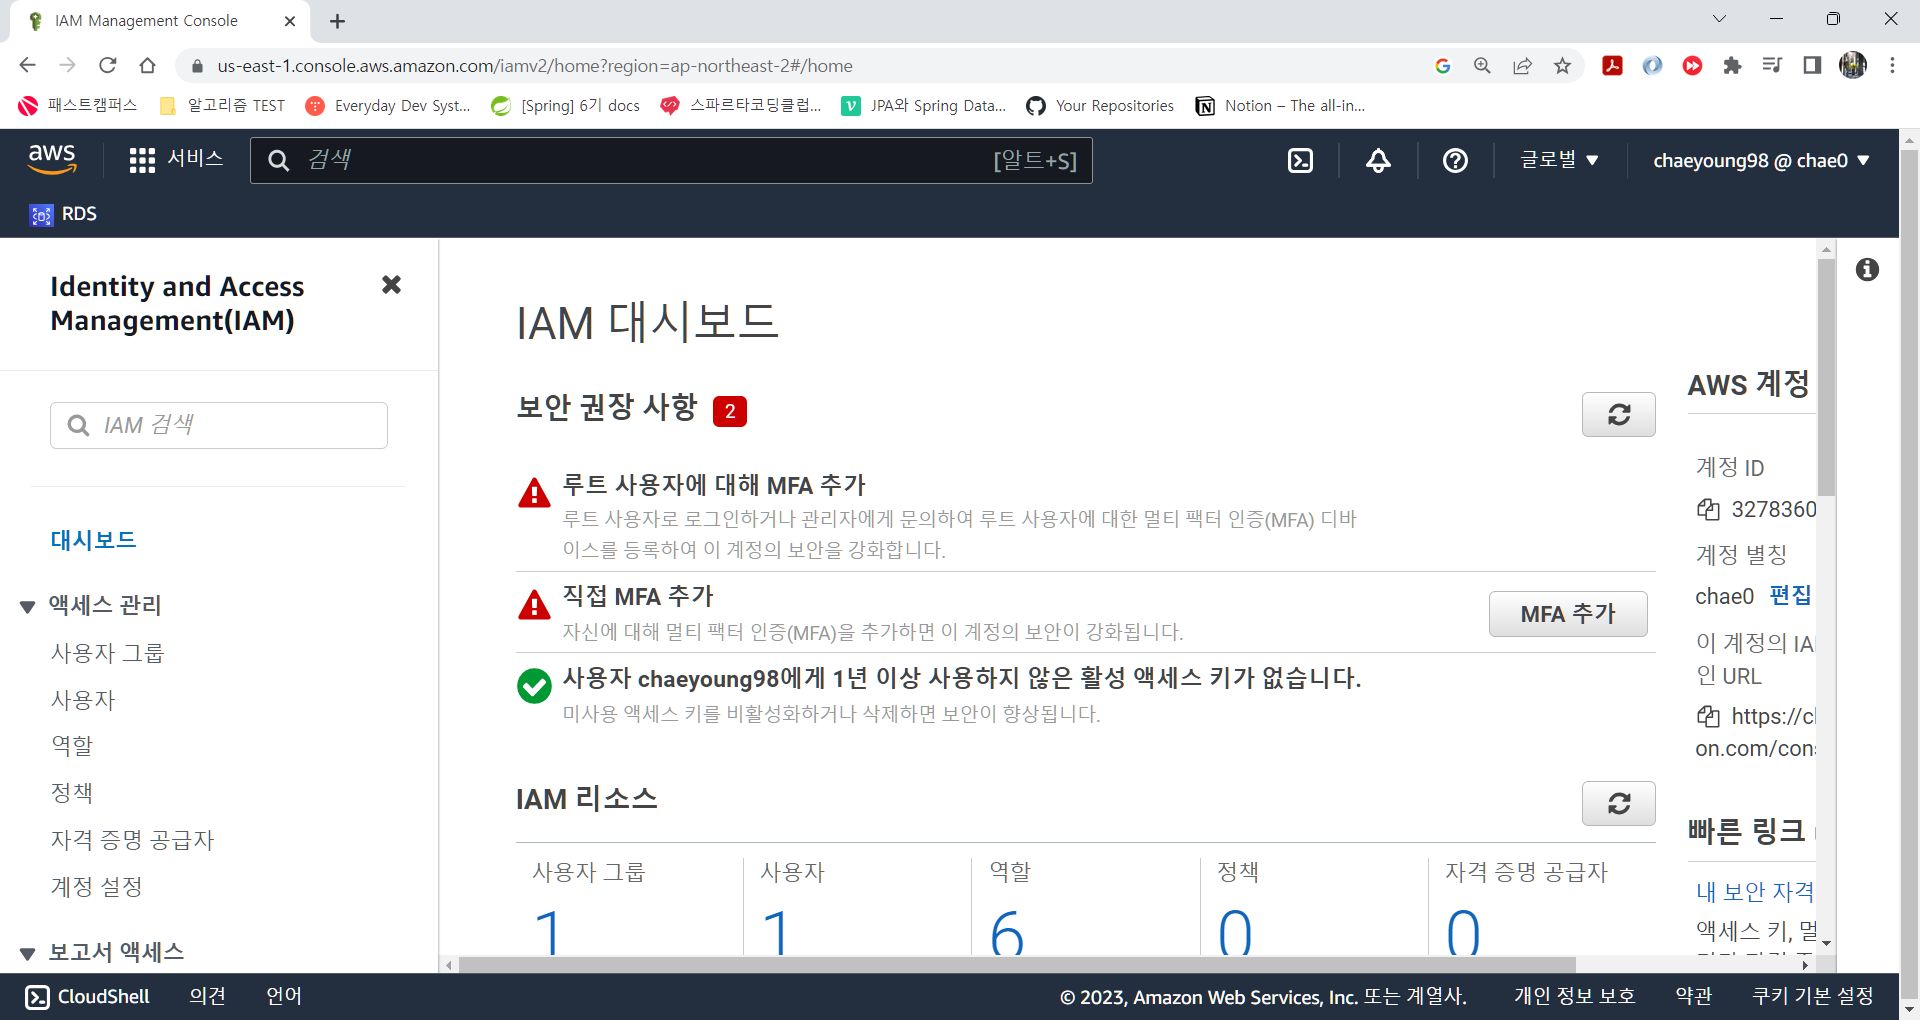Open Policies in the sidebar

click(x=72, y=793)
